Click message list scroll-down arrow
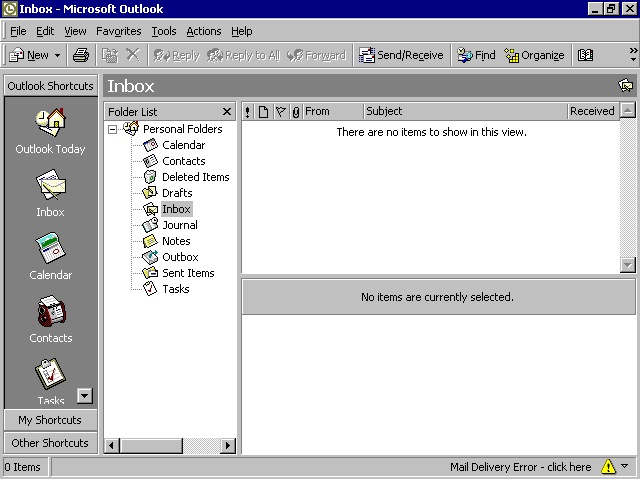 628,265
